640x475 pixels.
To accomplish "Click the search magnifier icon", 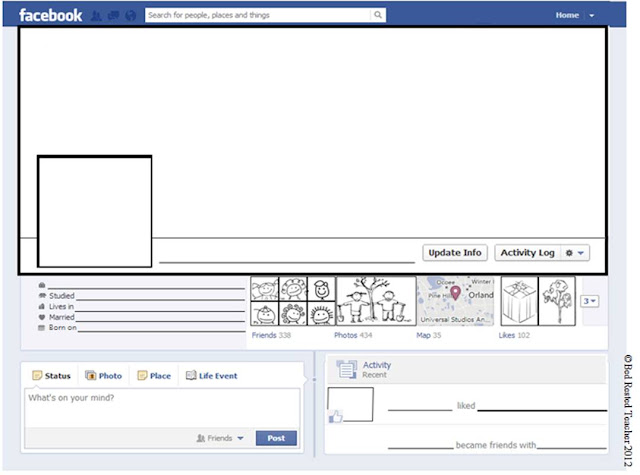I will [x=378, y=15].
